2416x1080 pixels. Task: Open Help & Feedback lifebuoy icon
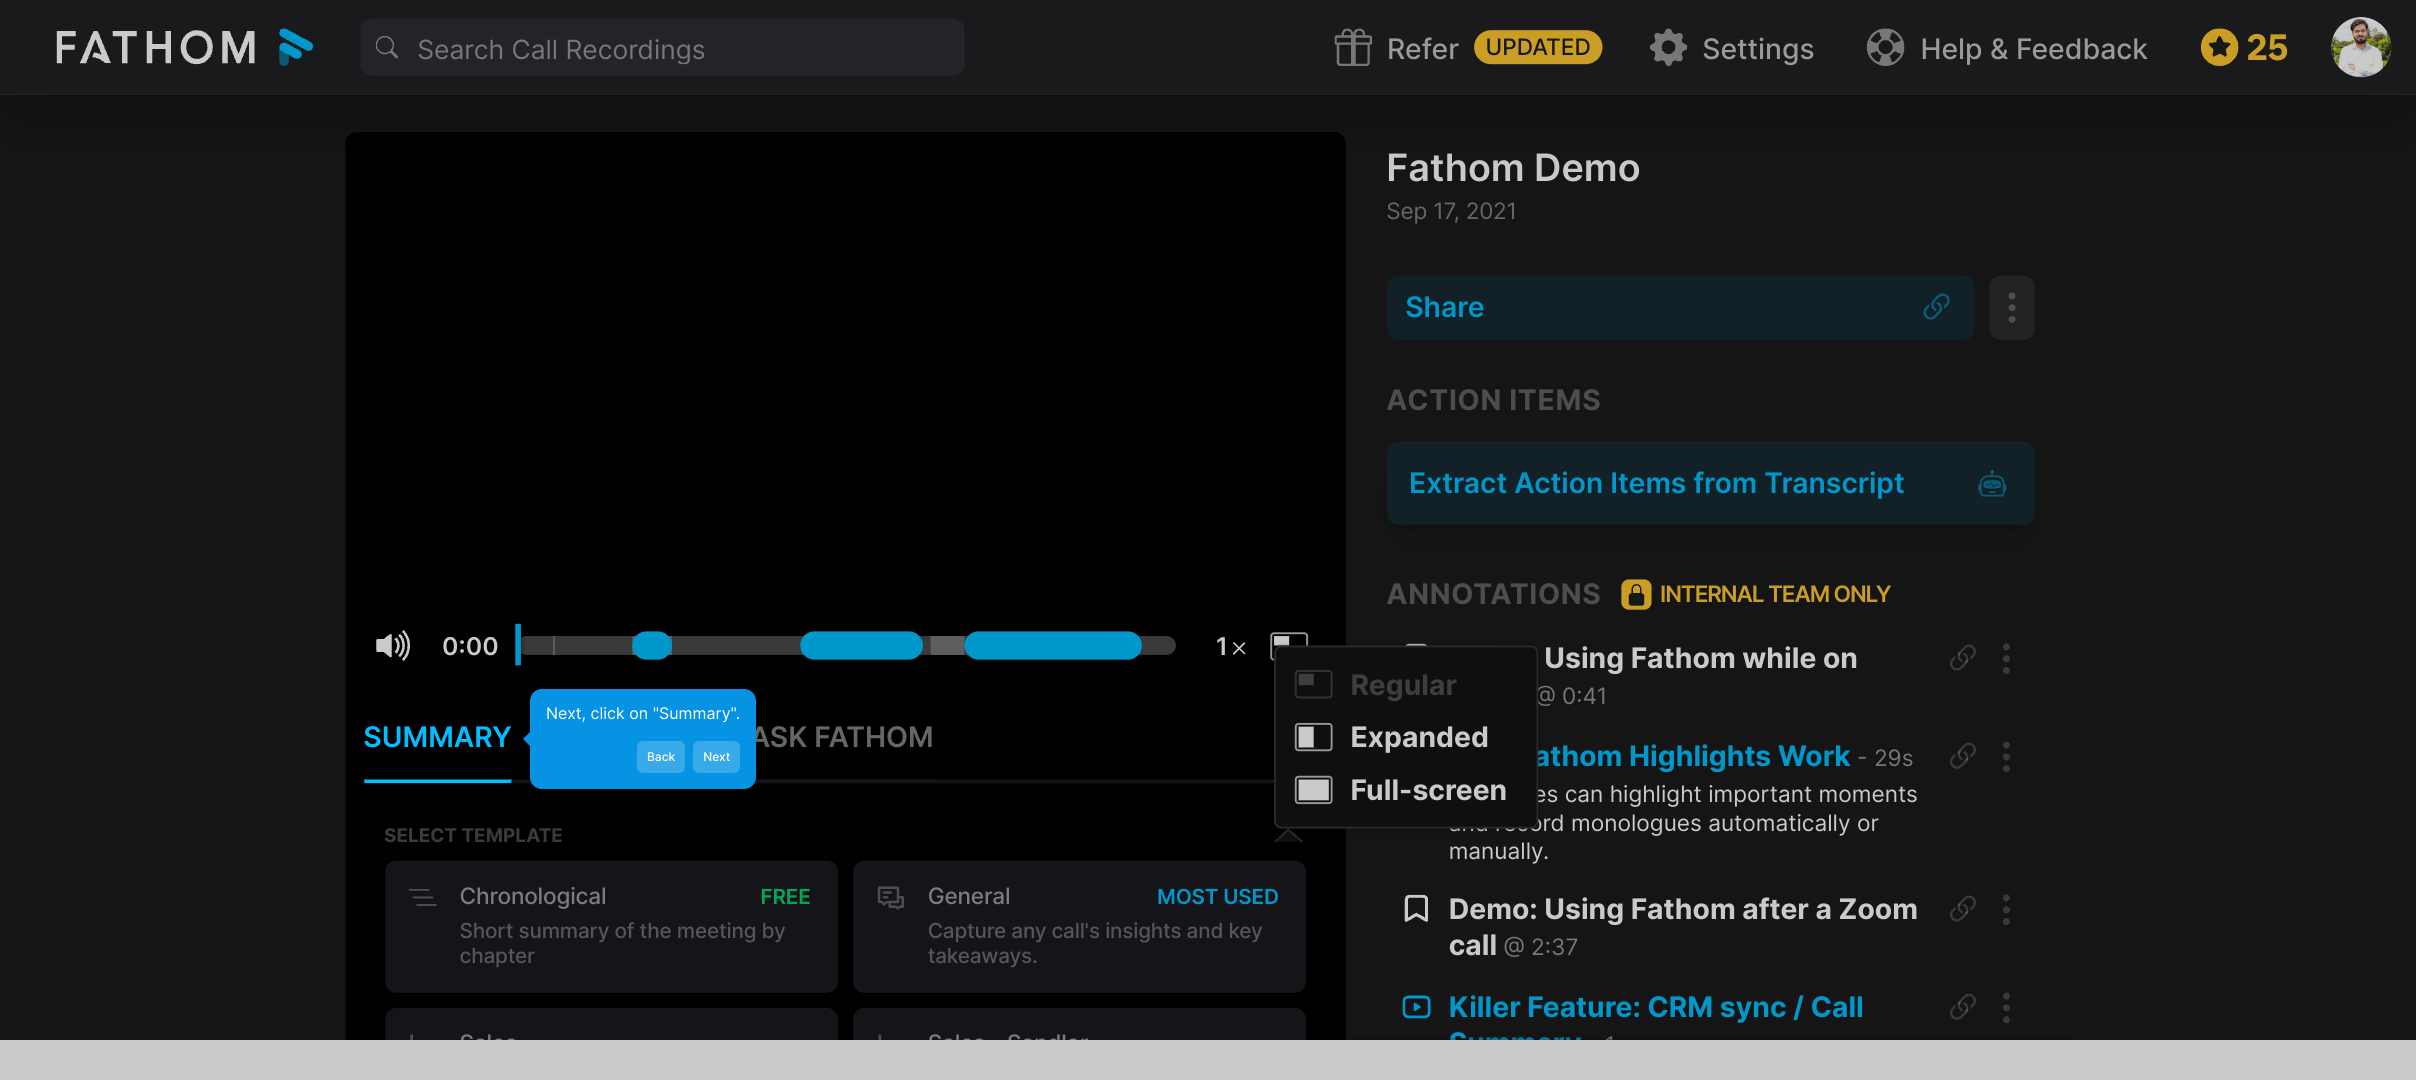pos(1885,48)
